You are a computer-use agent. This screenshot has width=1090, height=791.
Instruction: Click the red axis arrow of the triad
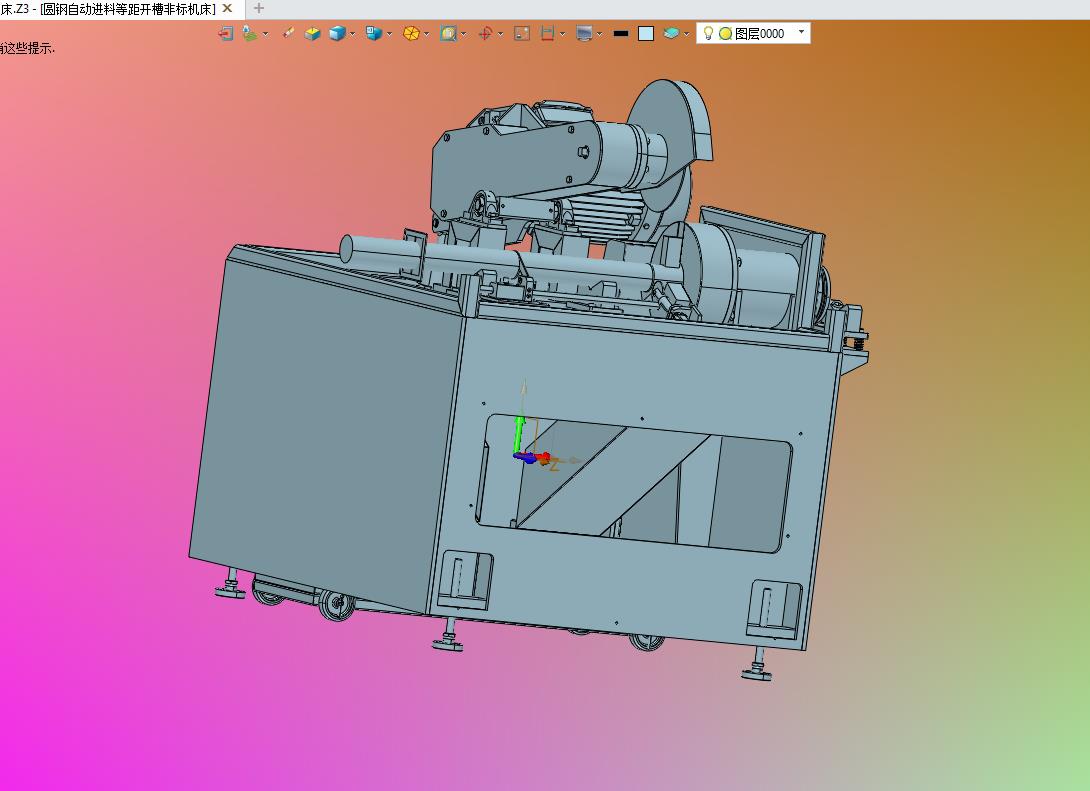[544, 457]
